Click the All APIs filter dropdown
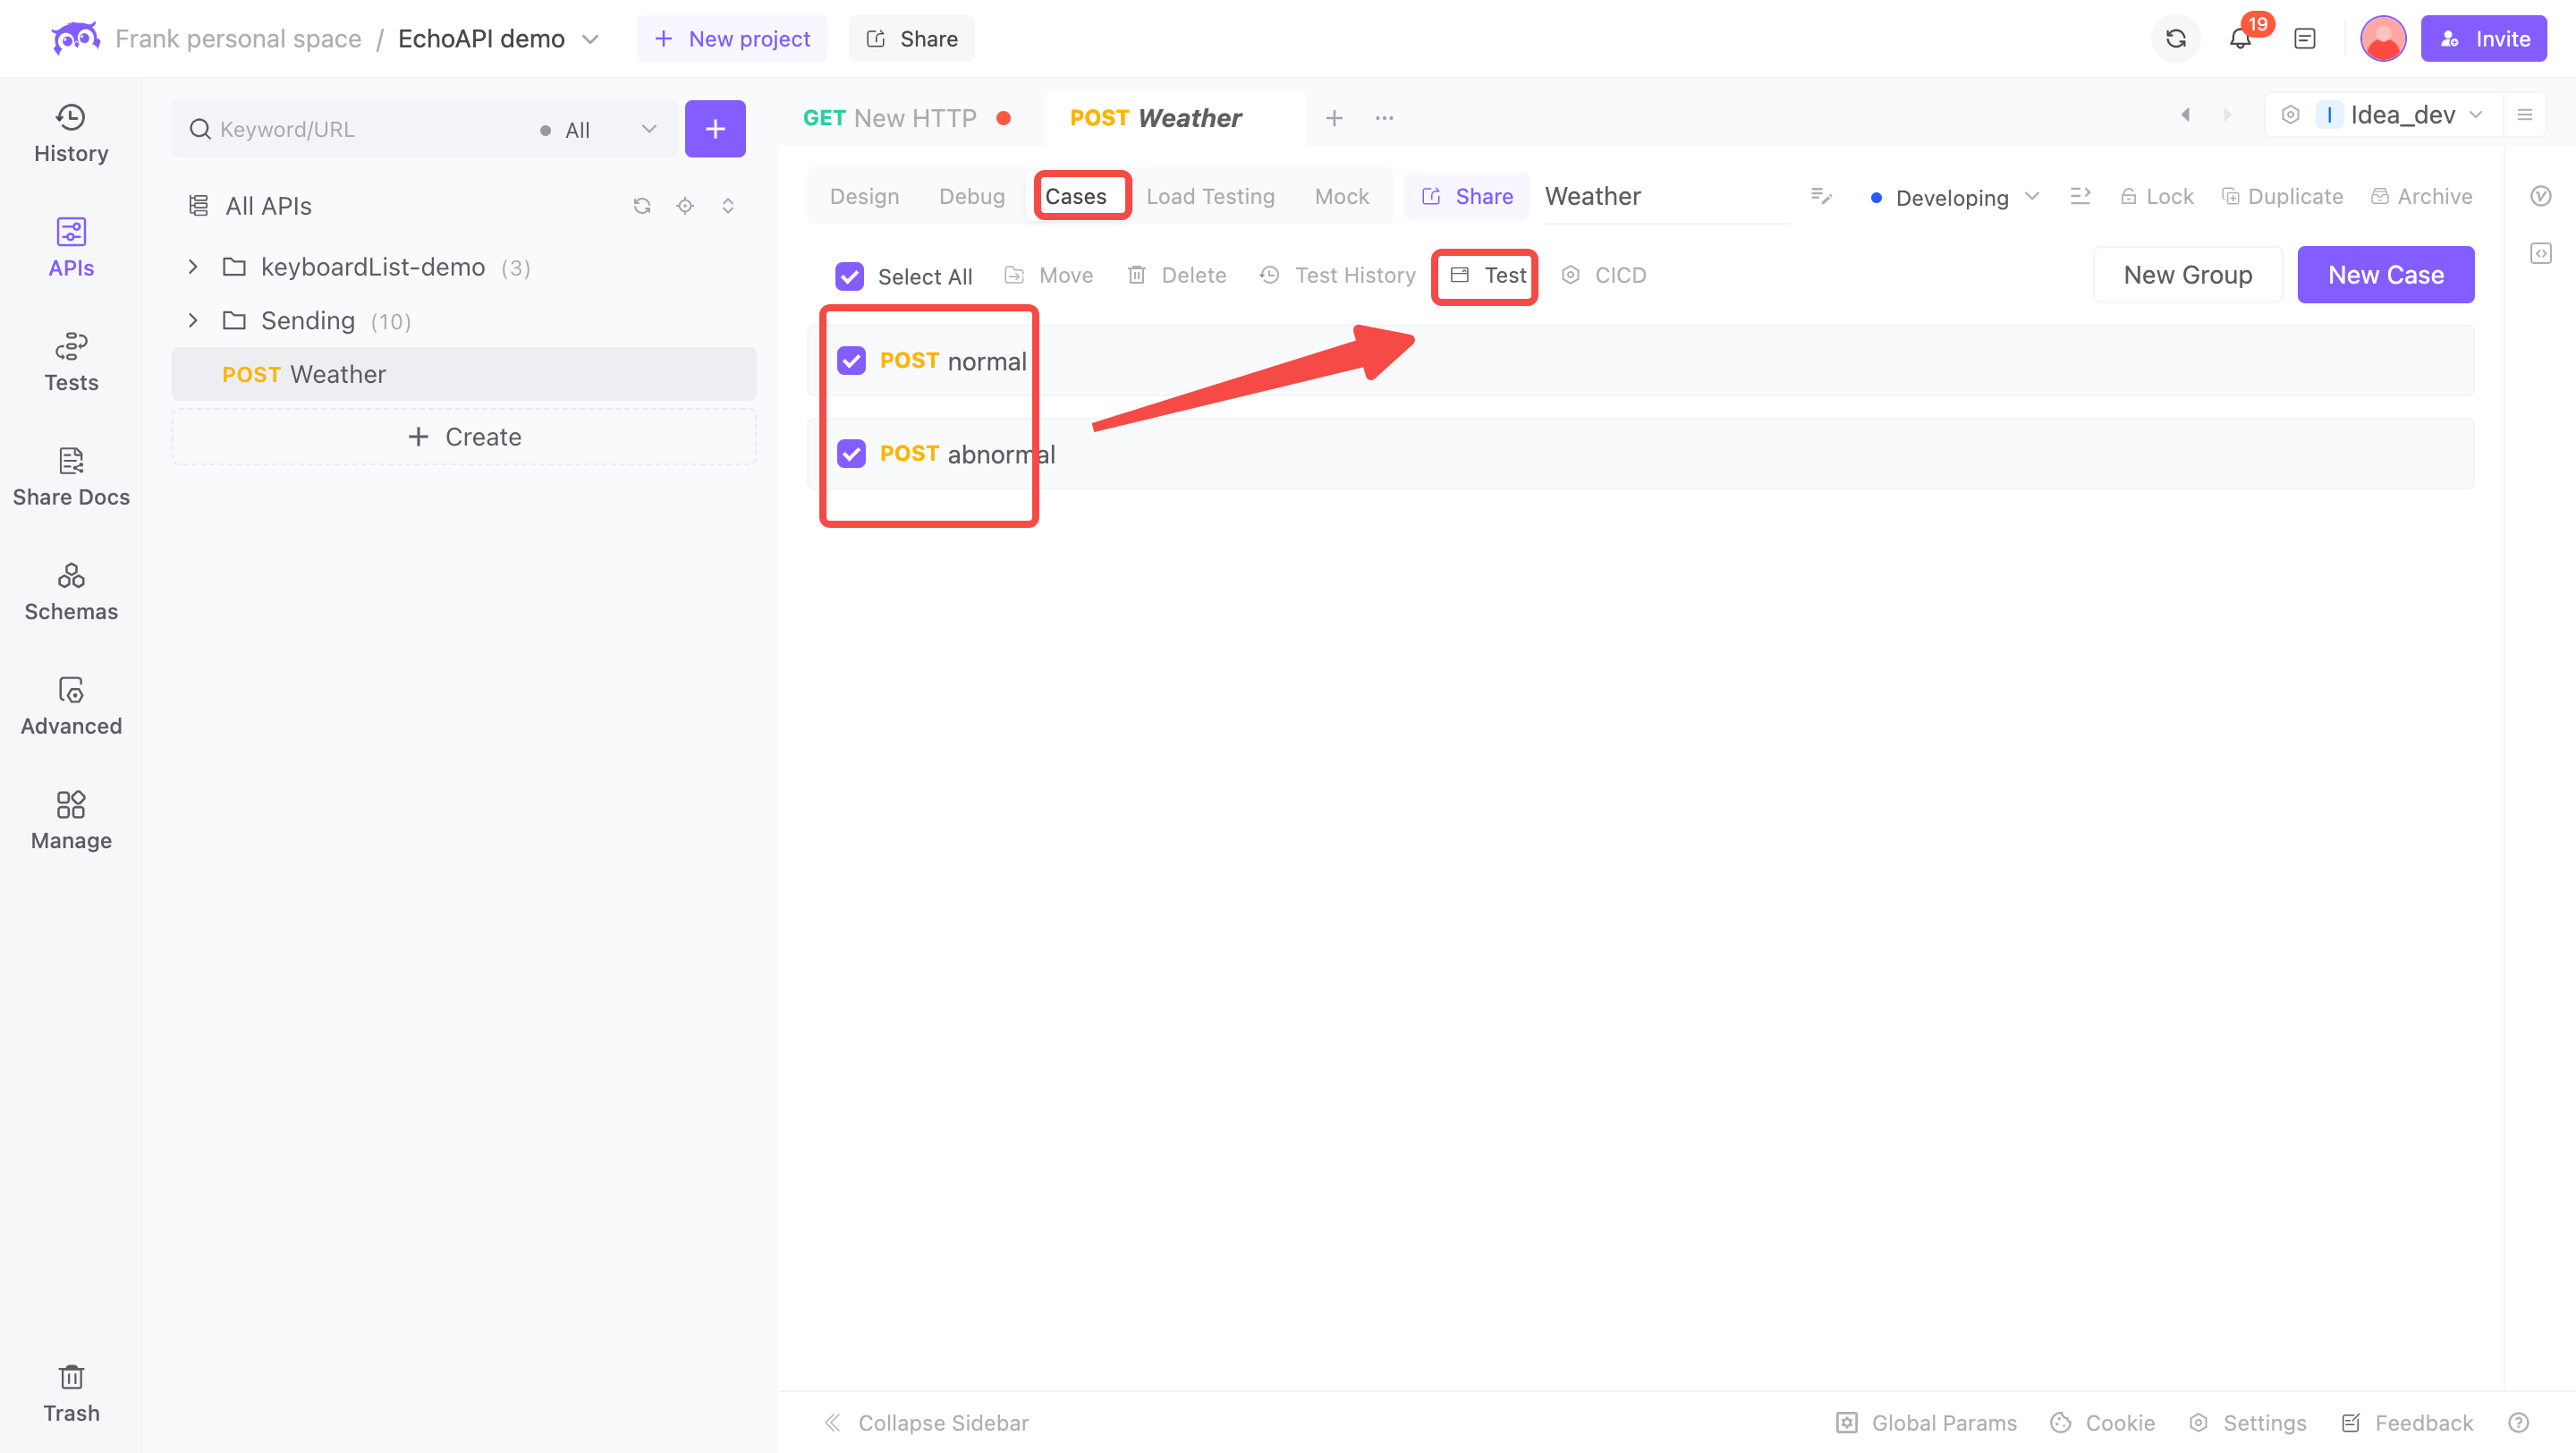The image size is (2576, 1453). (598, 127)
